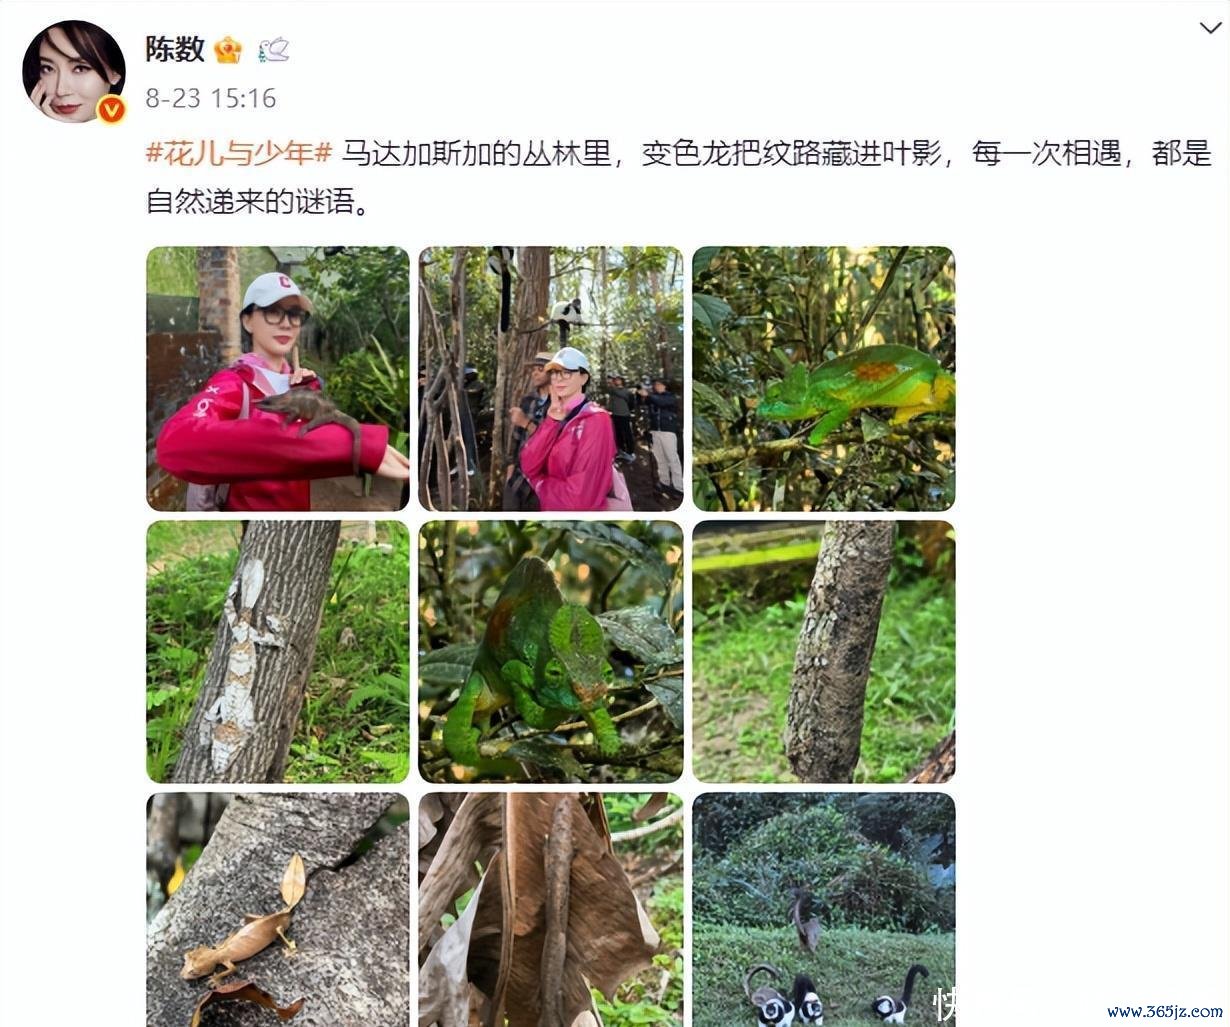Image resolution: width=1230 pixels, height=1027 pixels.
Task: Click the orange verified V badge
Action: [112, 110]
